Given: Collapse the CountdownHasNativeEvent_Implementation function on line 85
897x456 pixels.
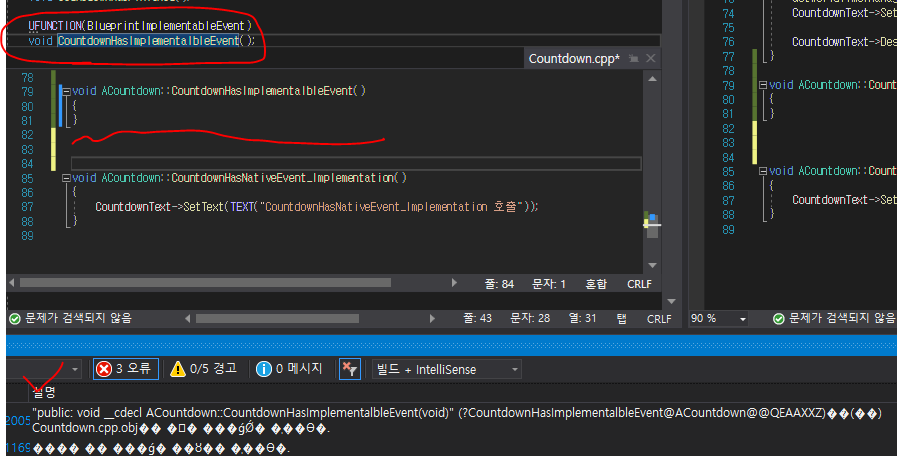Looking at the screenshot, I should tap(66, 178).
